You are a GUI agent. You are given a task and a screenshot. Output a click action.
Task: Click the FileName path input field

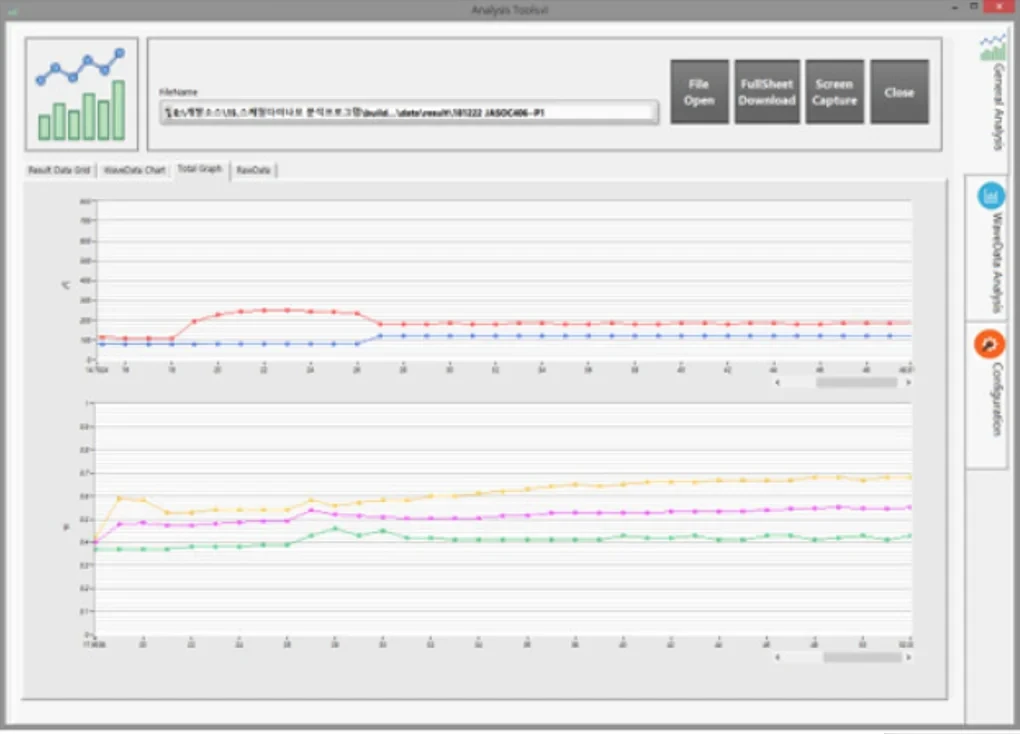(408, 113)
